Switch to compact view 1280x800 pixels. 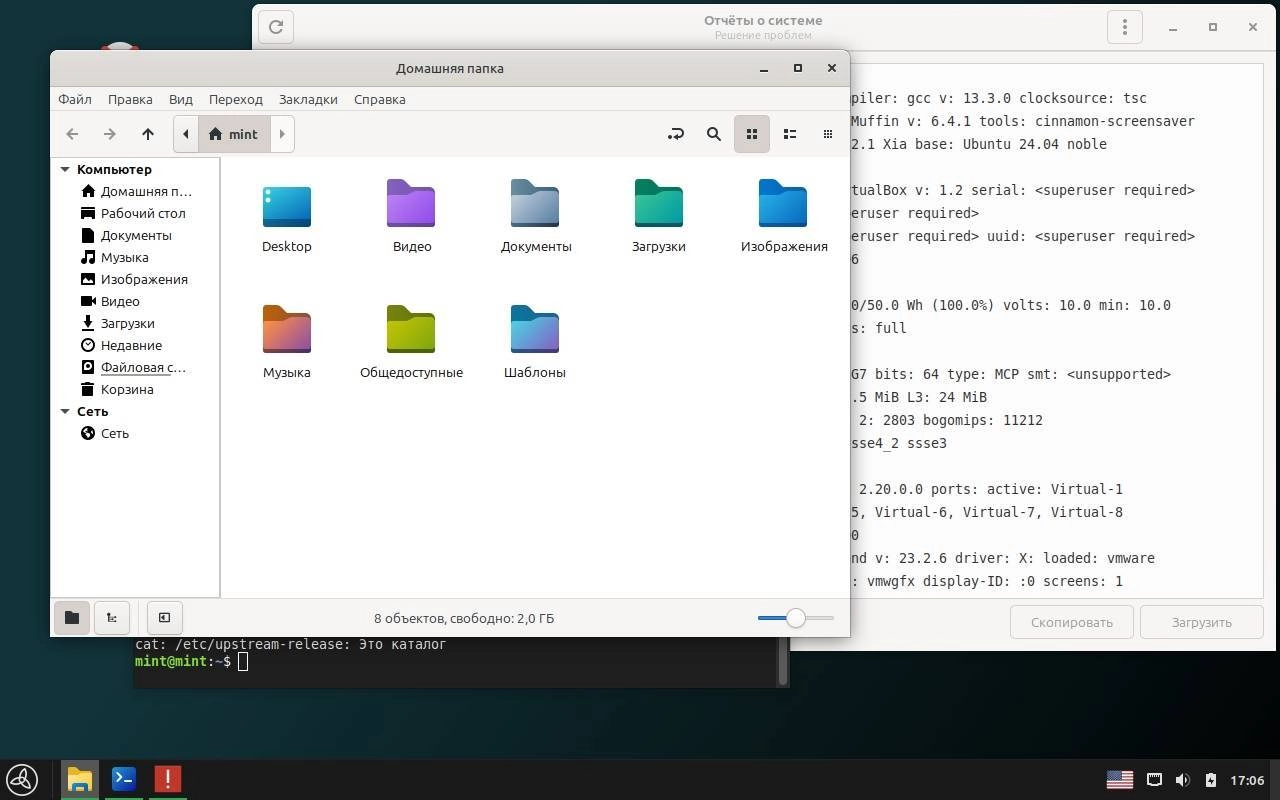pyautogui.click(x=828, y=134)
